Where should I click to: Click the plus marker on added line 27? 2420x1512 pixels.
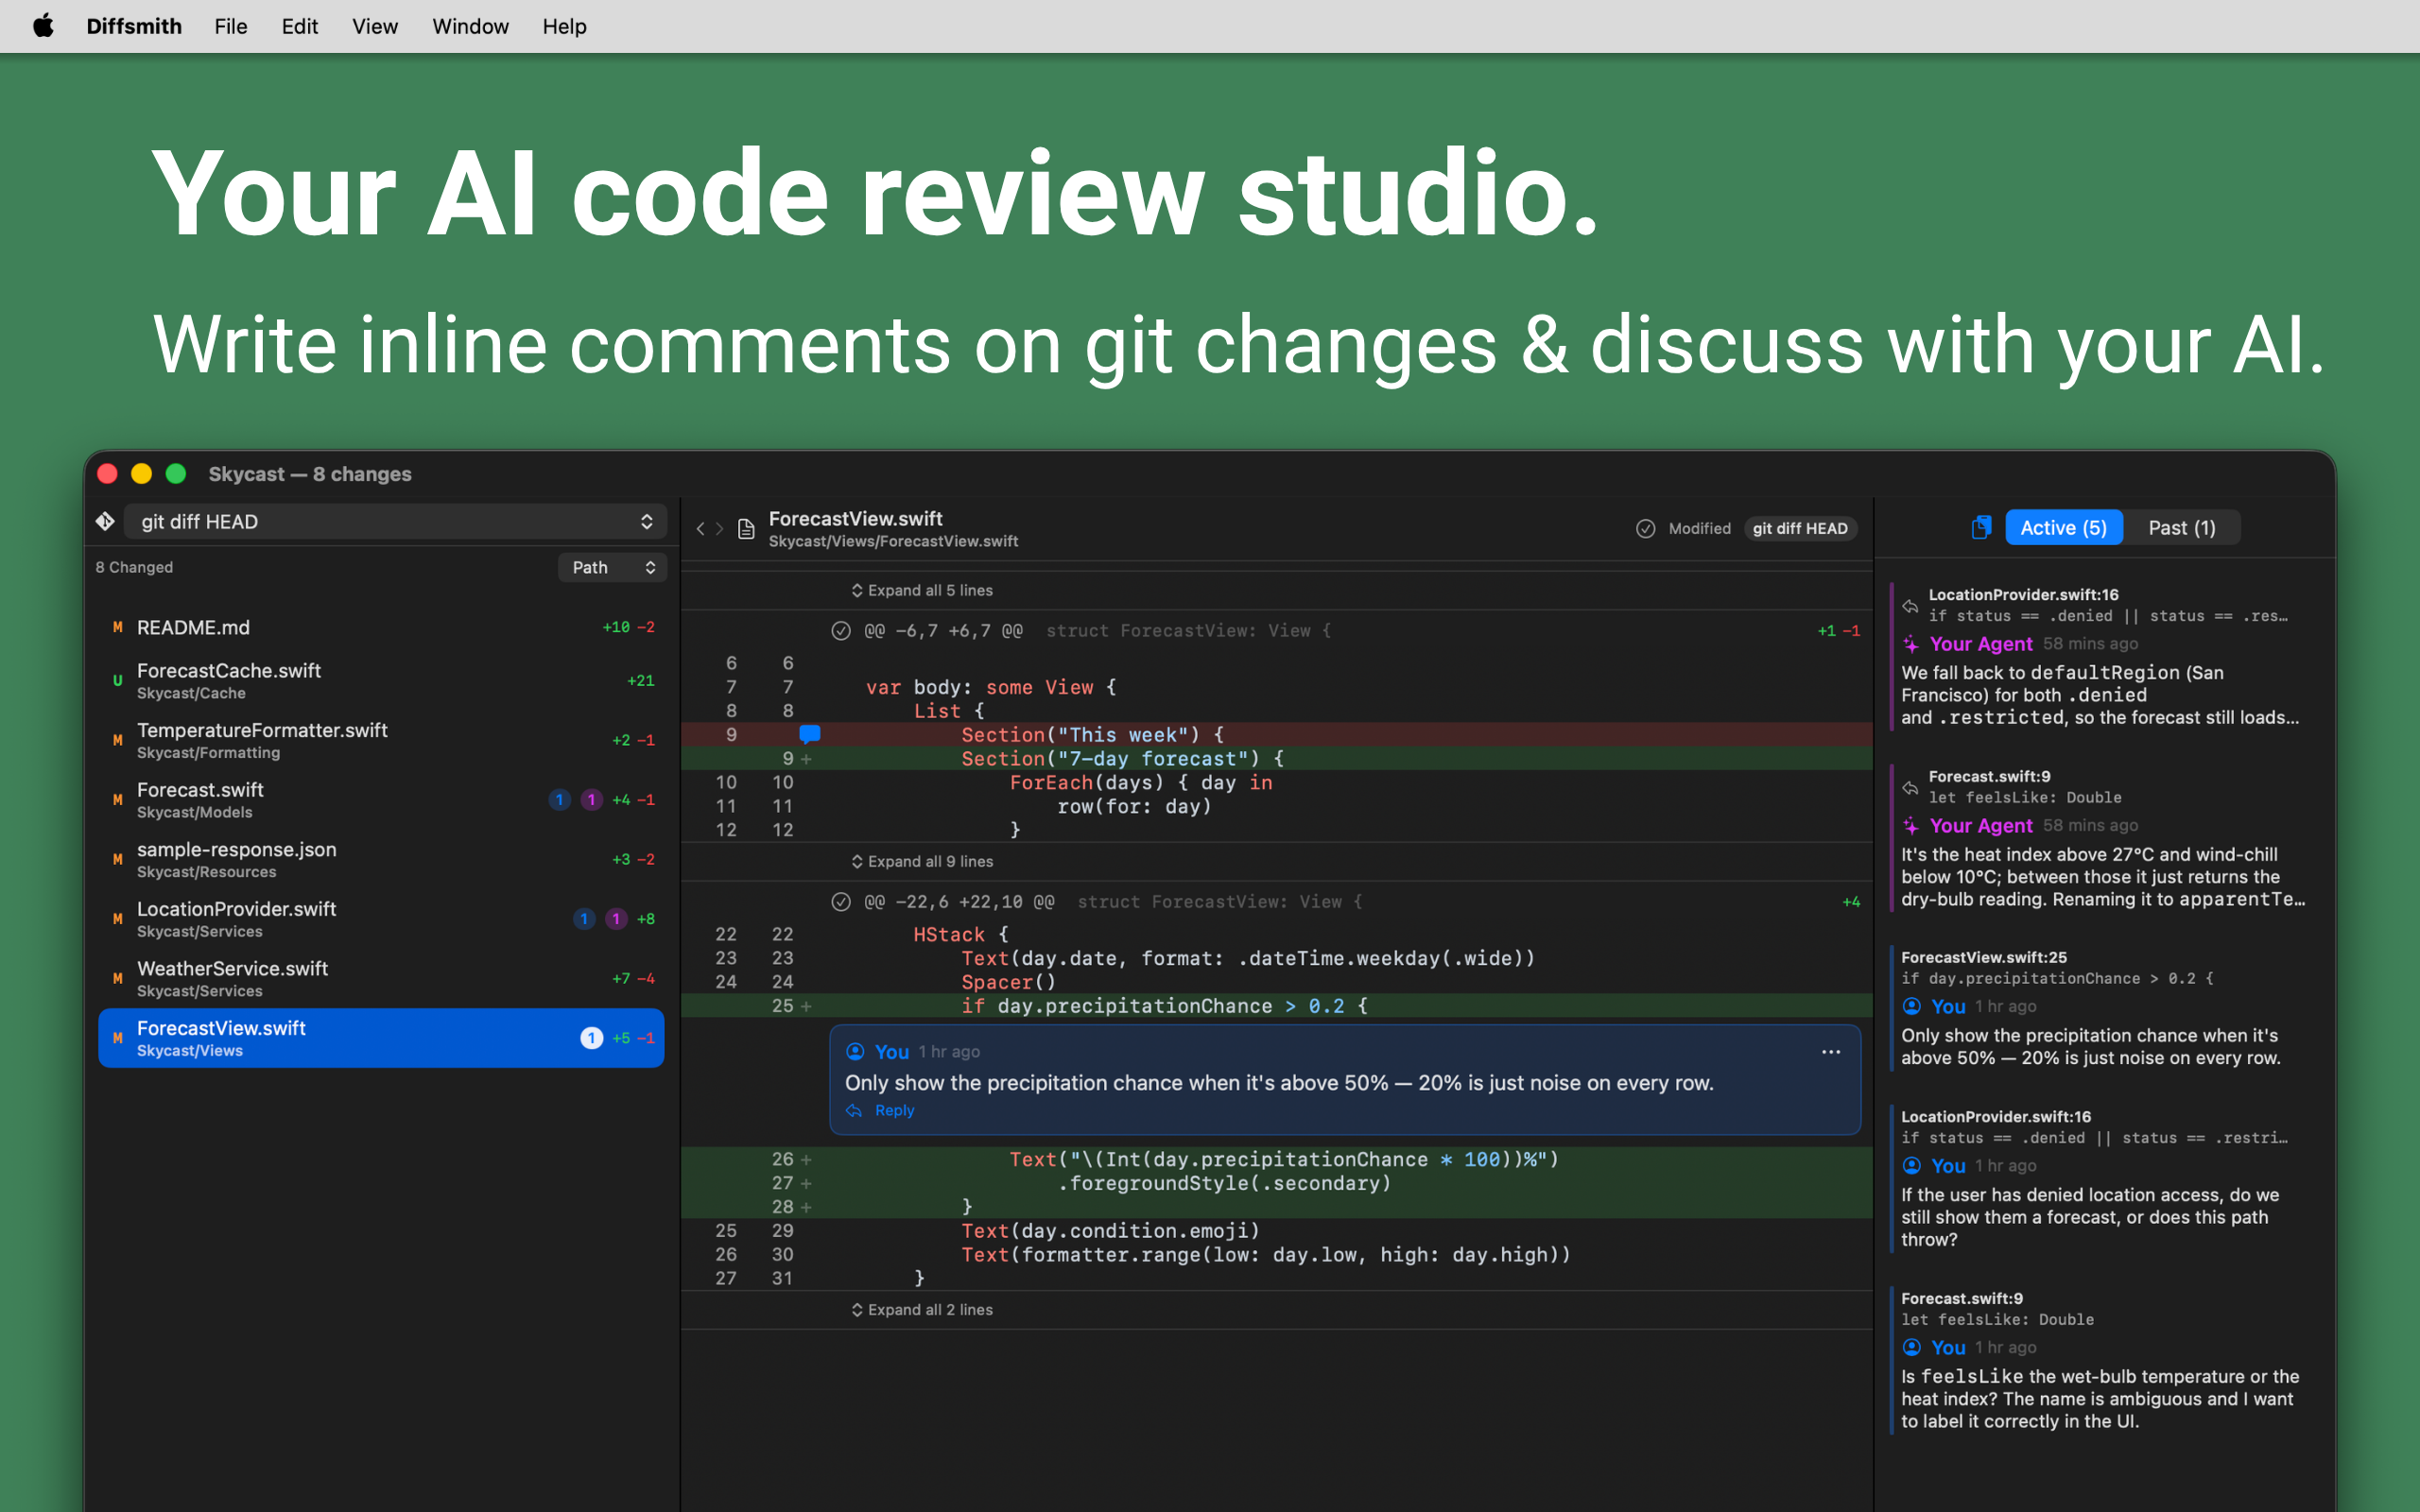pyautogui.click(x=806, y=1183)
